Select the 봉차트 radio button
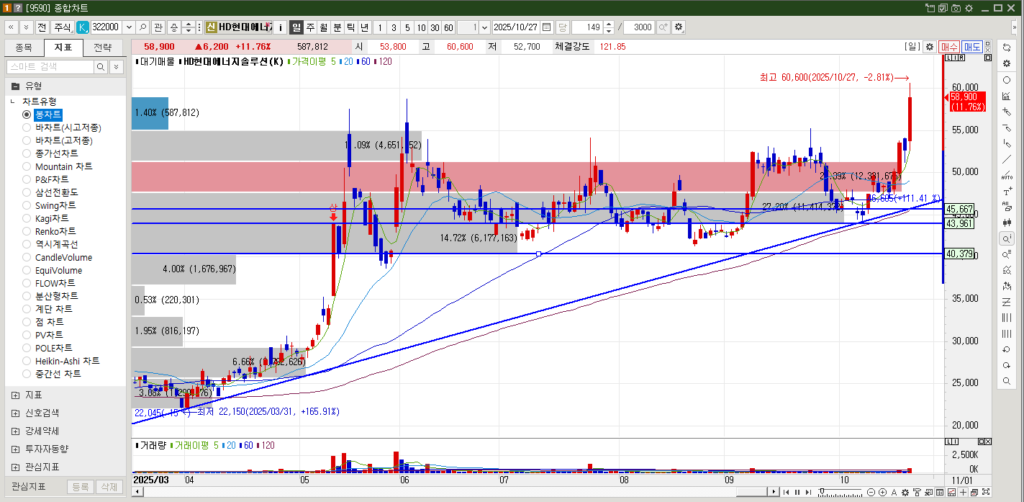1024x502 pixels. 27,115
